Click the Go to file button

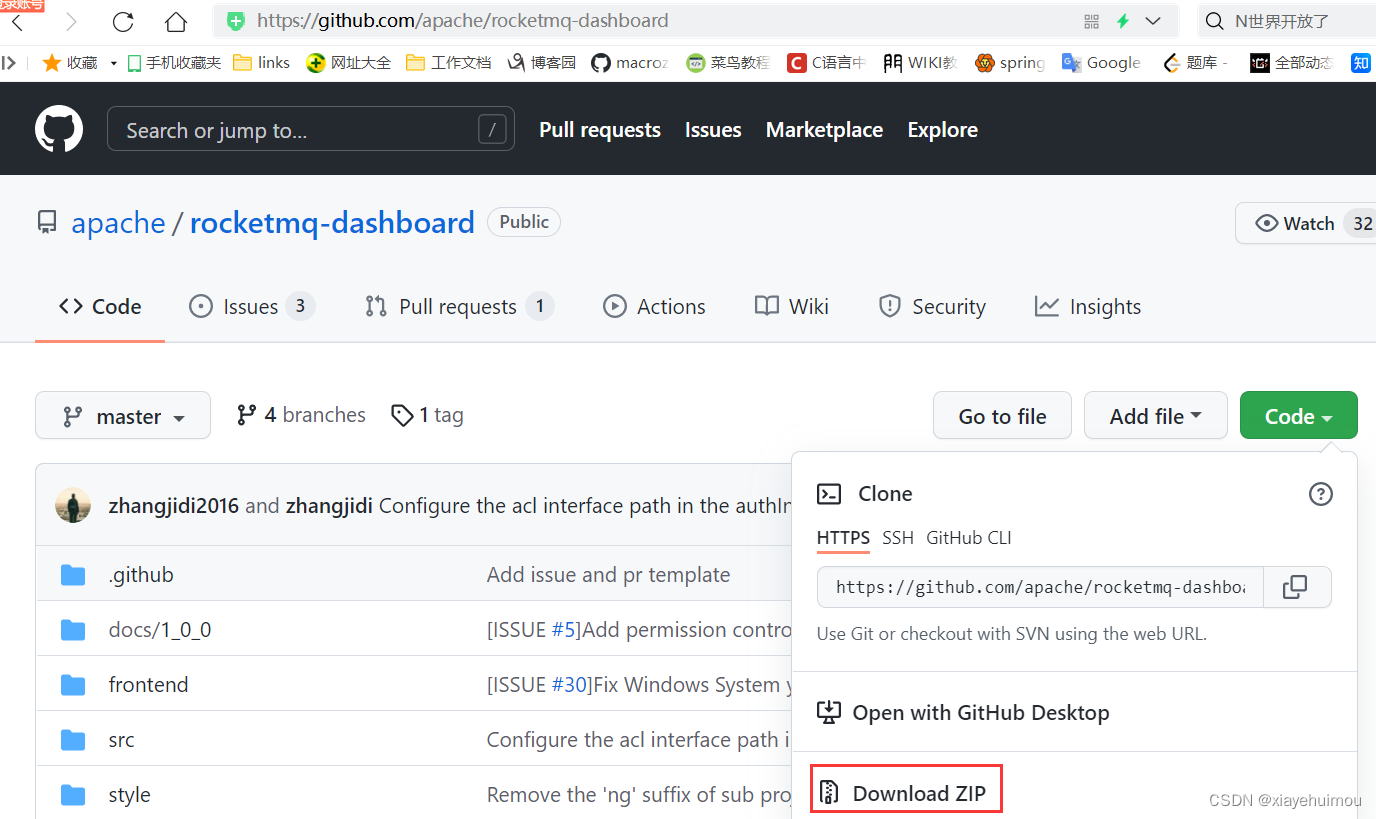1002,416
